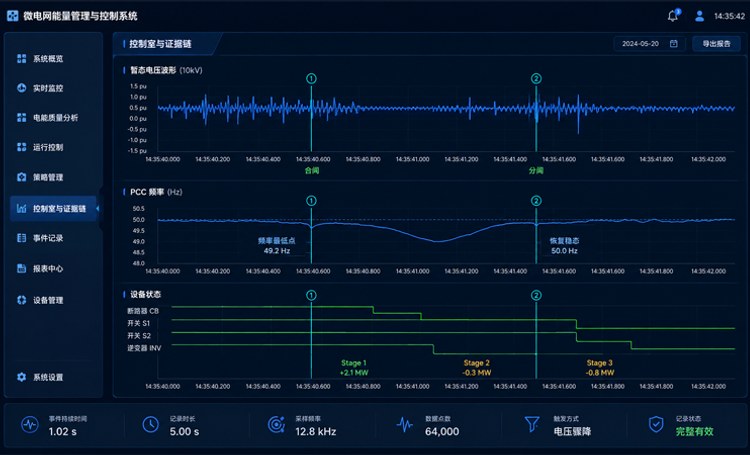Click marker 1 on the PCC frequency chart
750x455 pixels.
coord(311,201)
